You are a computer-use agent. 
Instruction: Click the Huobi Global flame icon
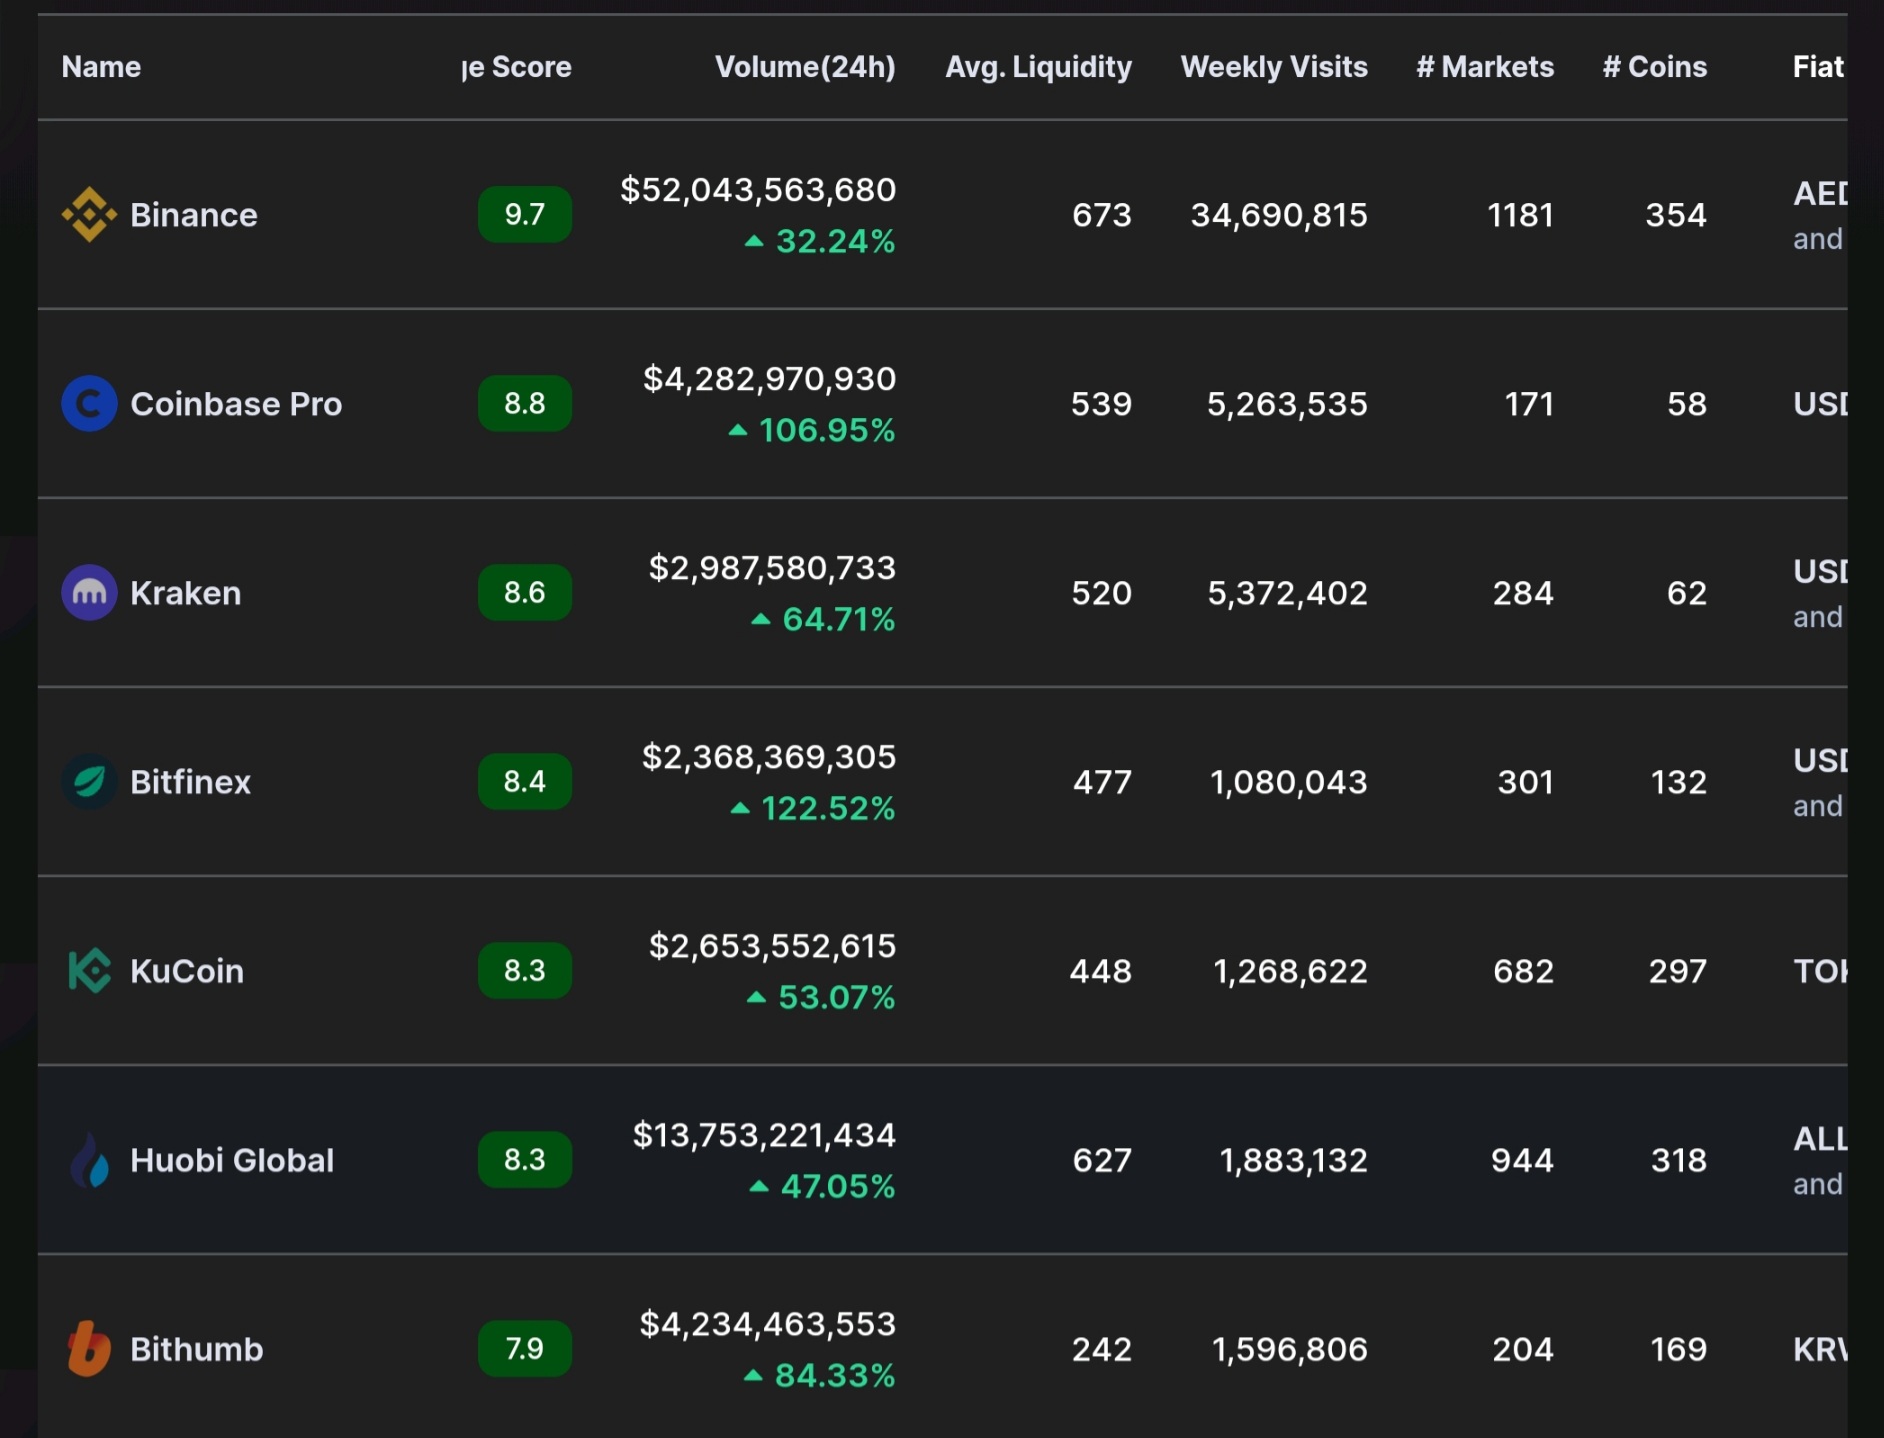pos(89,1160)
